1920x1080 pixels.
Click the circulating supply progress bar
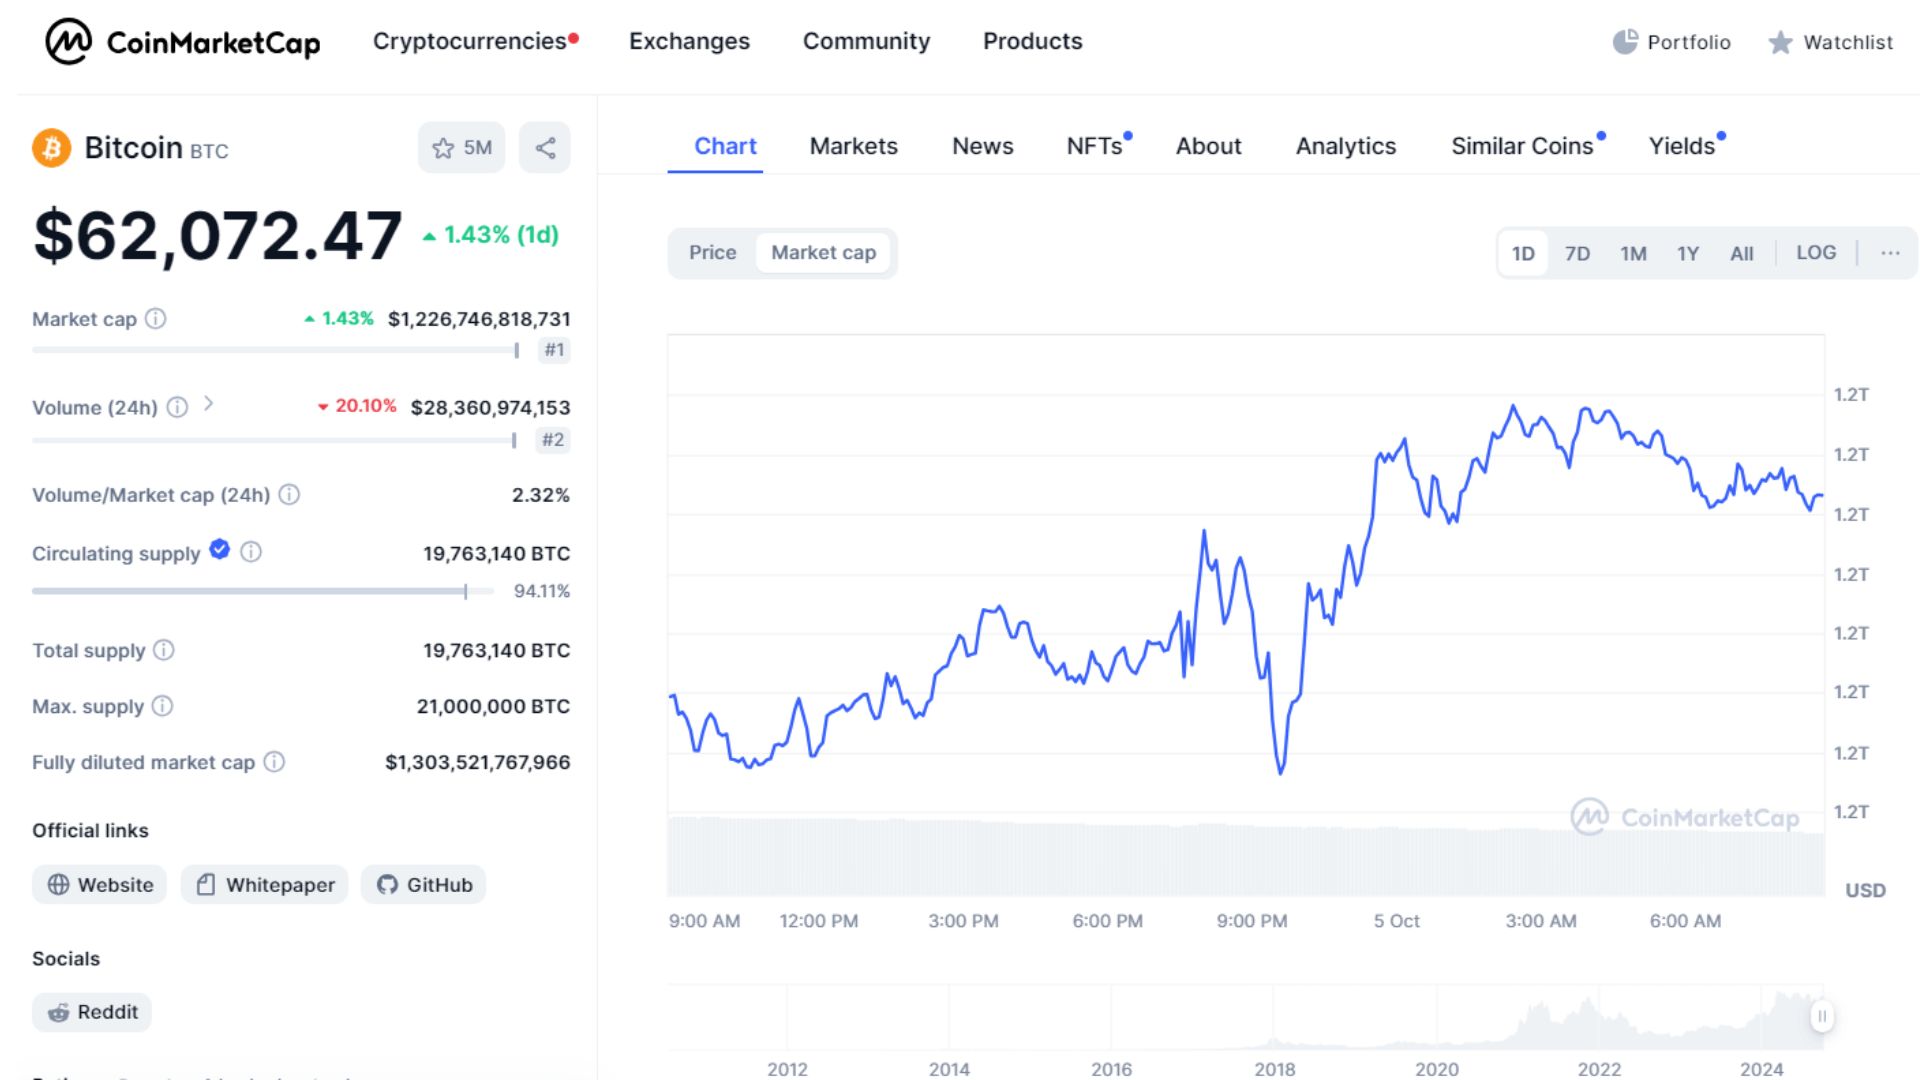[x=250, y=590]
